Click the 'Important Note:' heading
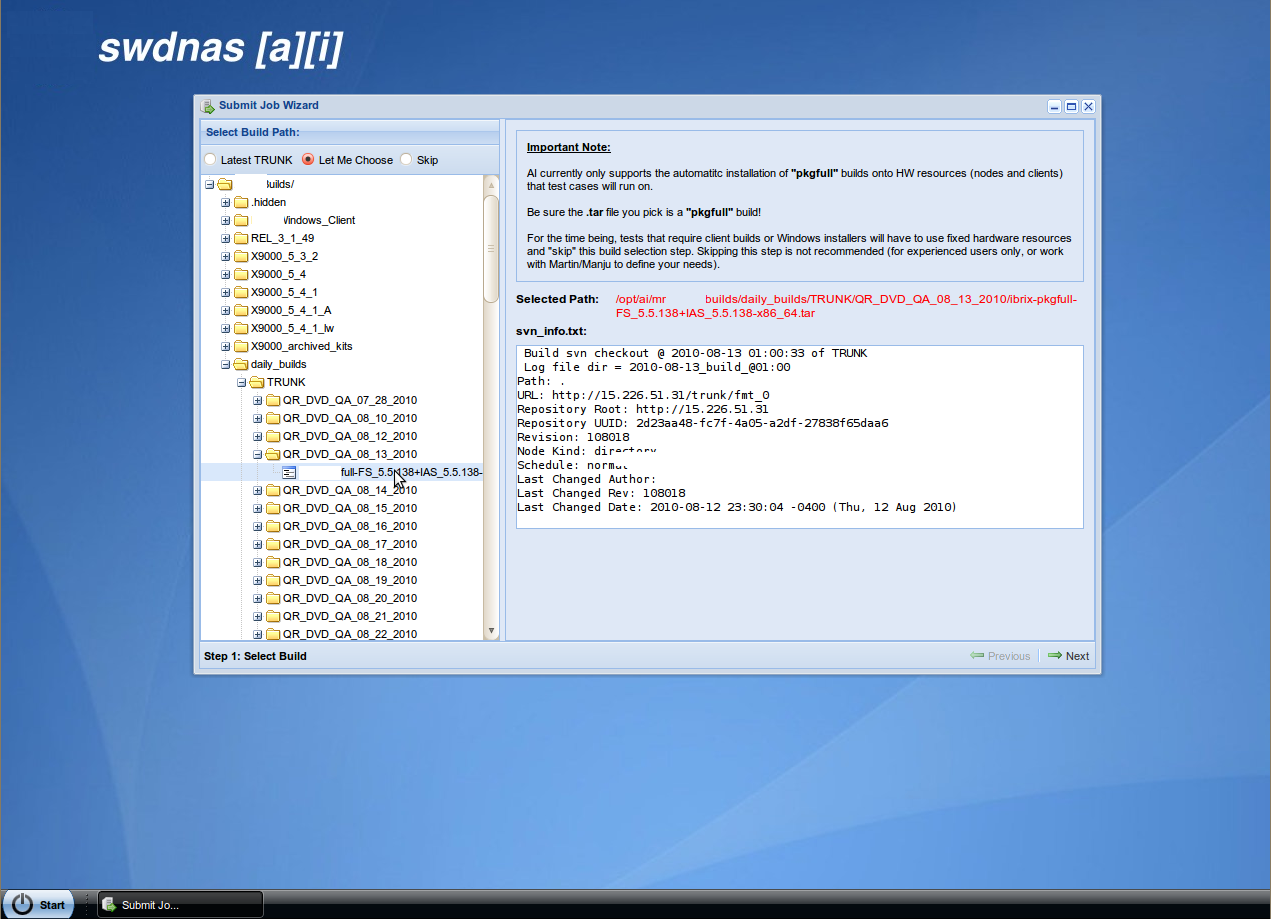Image resolution: width=1271 pixels, height=919 pixels. pyautogui.click(x=568, y=147)
